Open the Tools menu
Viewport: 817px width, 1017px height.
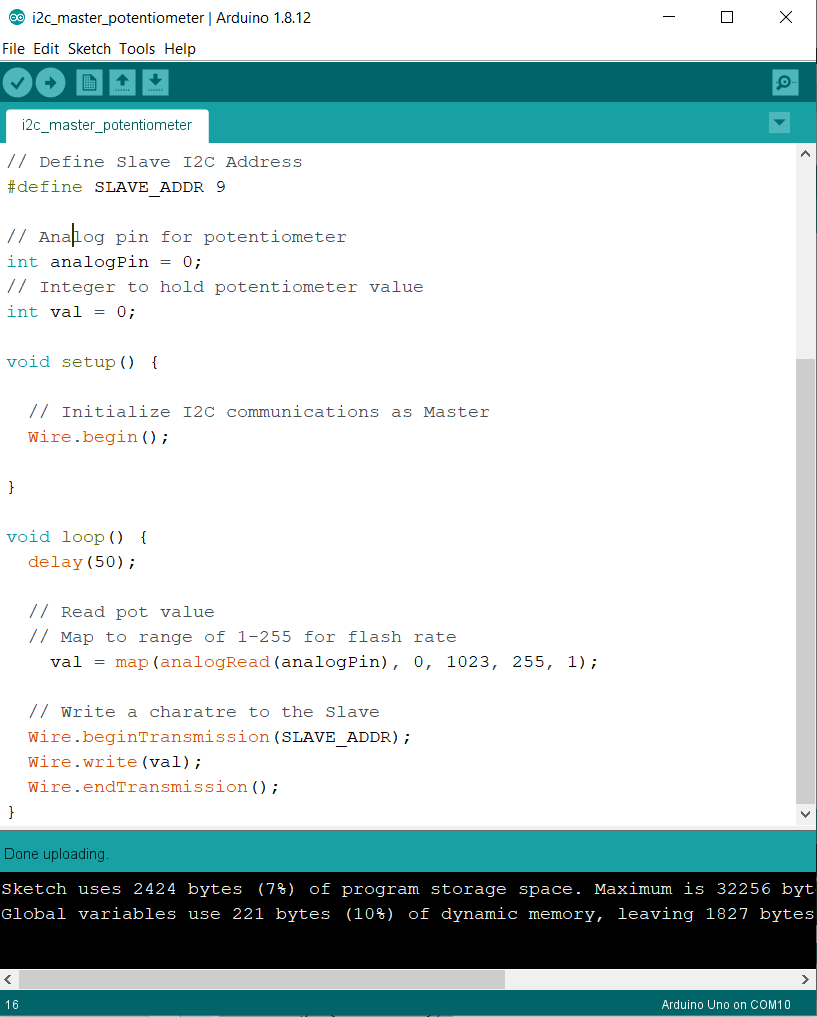[137, 49]
